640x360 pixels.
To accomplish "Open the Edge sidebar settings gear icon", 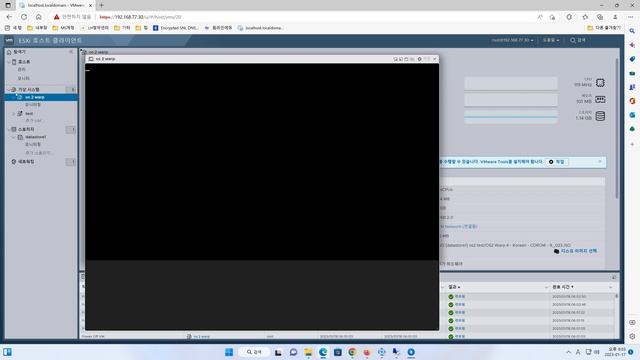I will (x=632, y=336).
